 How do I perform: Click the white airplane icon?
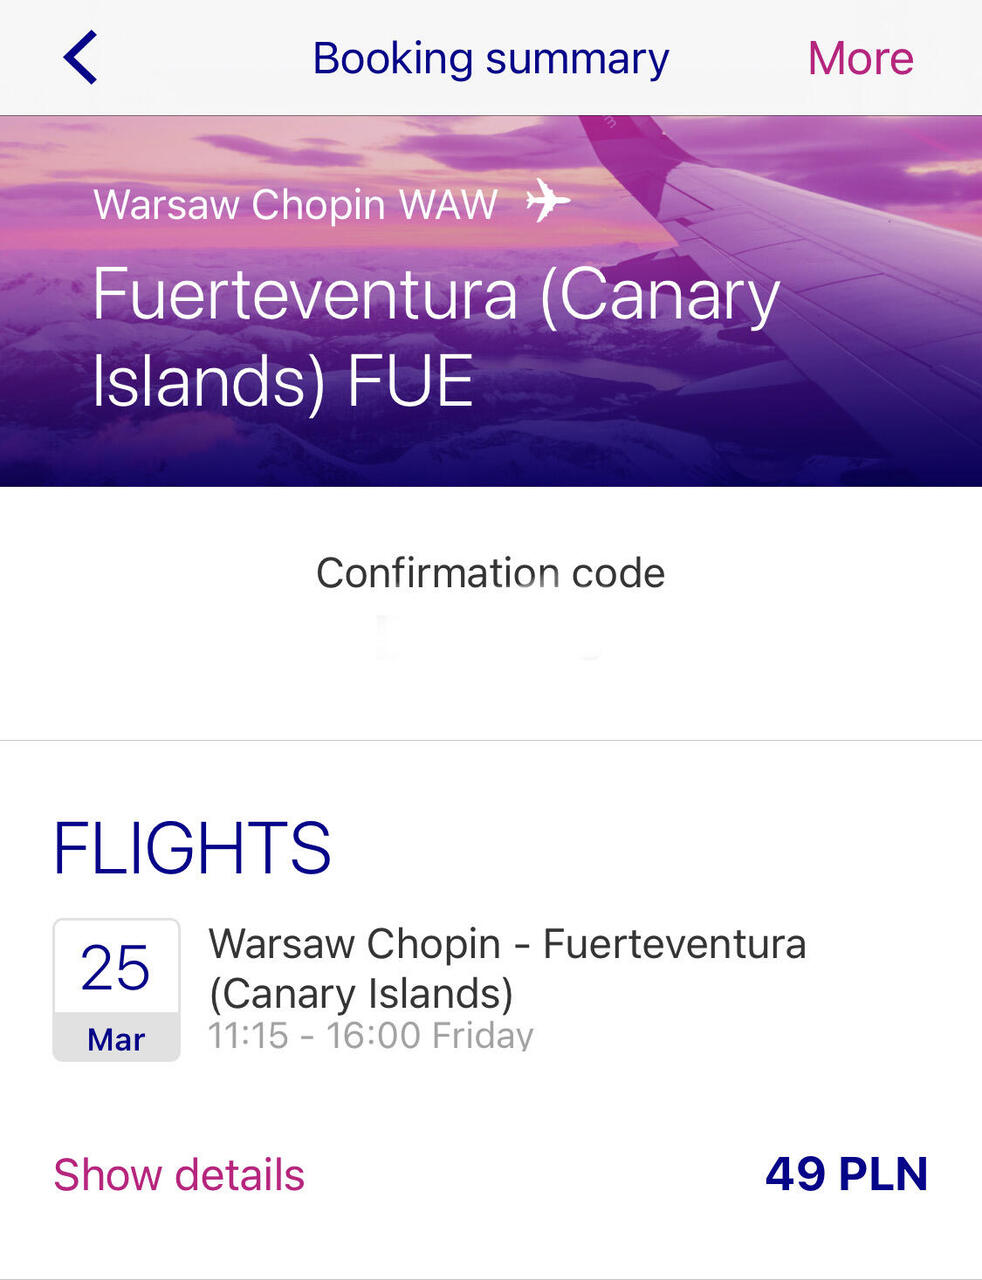[x=548, y=200]
